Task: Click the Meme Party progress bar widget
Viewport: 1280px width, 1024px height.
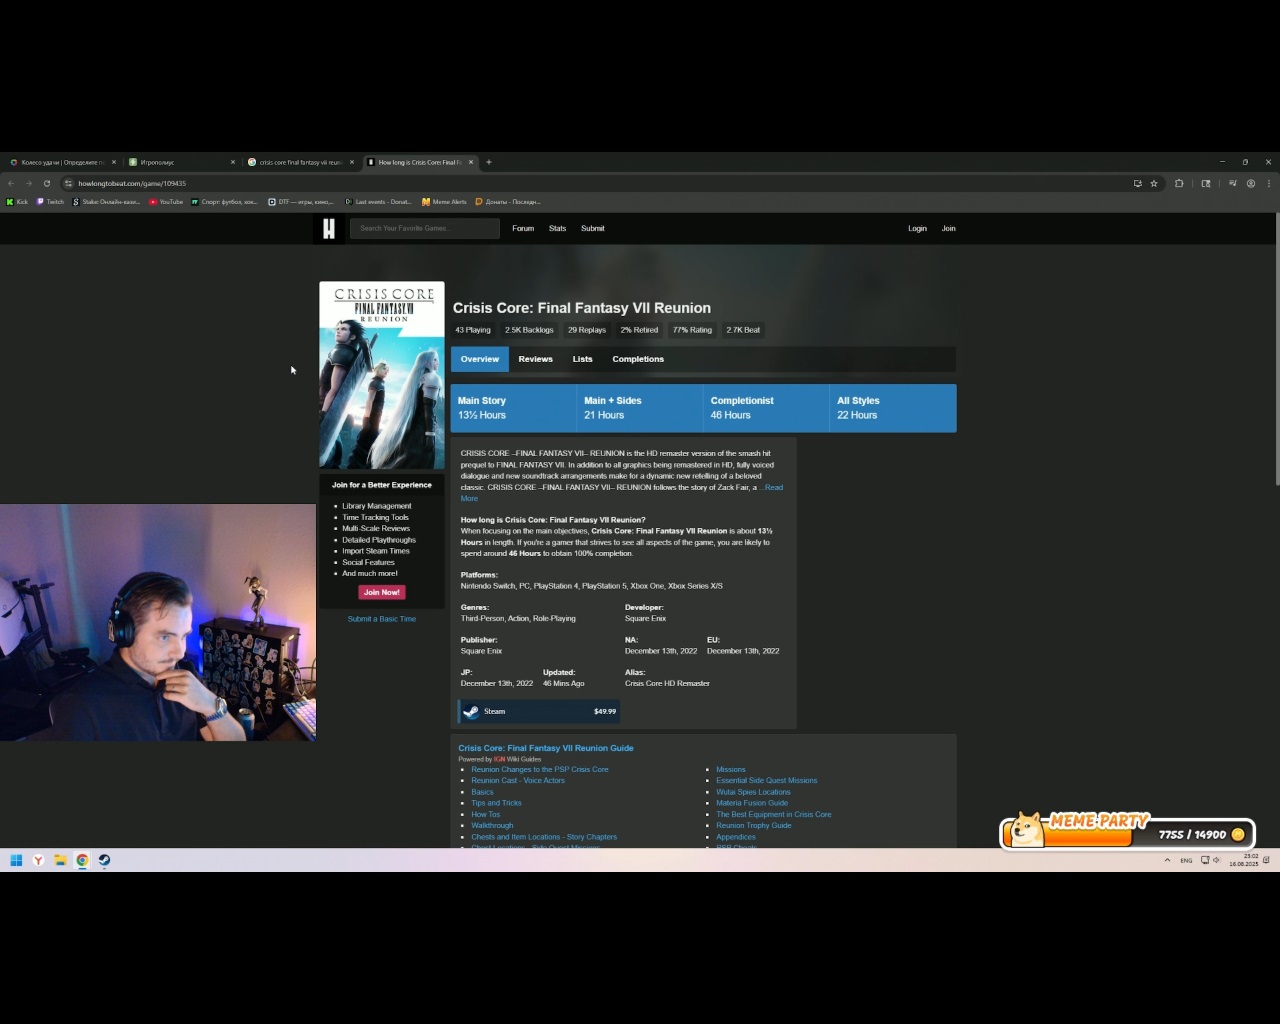Action: (1127, 831)
